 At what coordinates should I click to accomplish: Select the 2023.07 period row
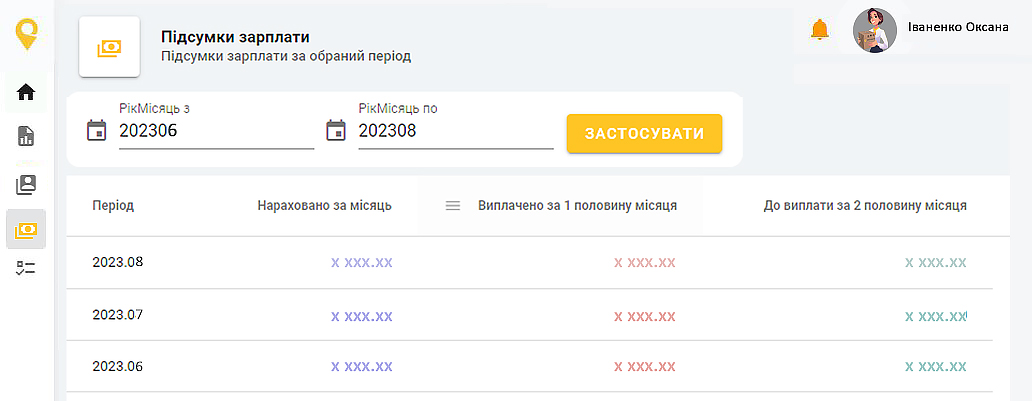[x=118, y=315]
